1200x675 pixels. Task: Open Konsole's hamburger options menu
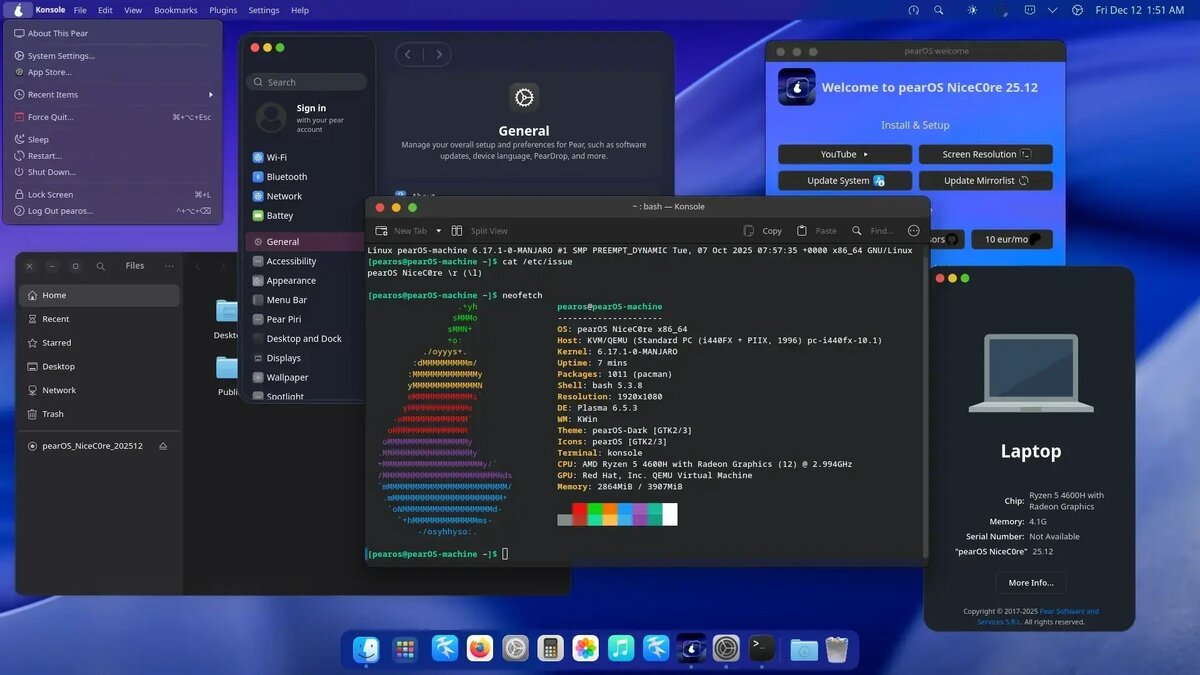(x=913, y=230)
